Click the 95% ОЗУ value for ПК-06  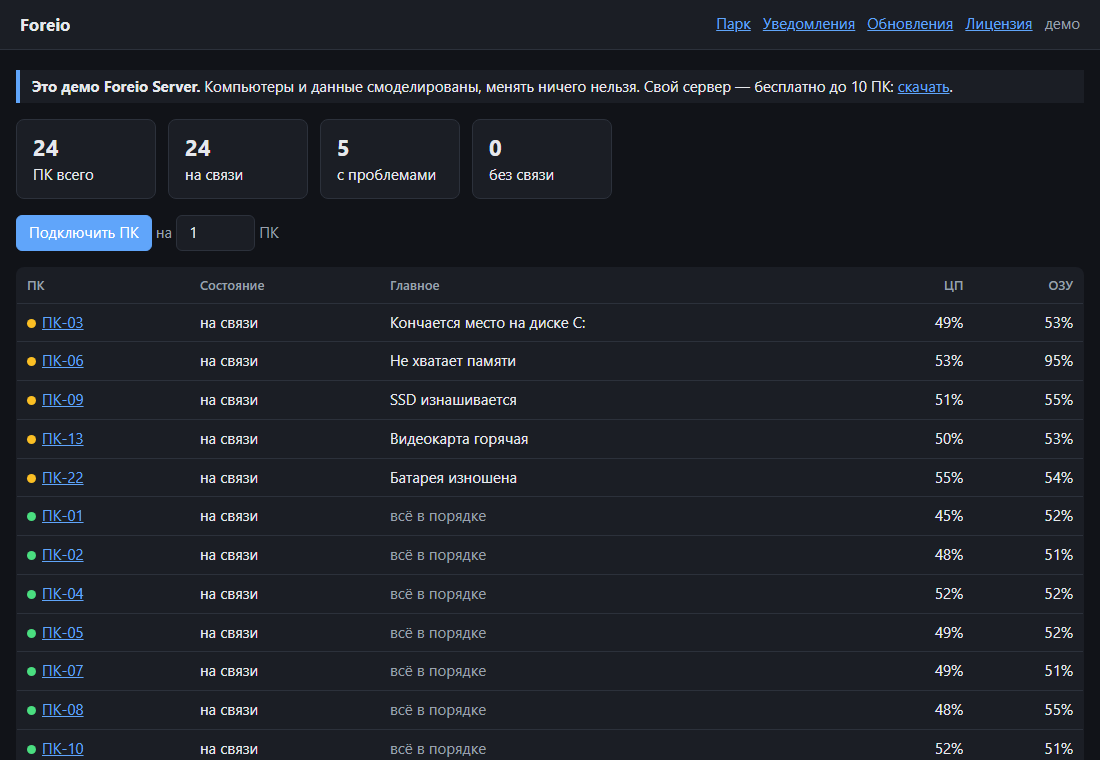(1059, 361)
